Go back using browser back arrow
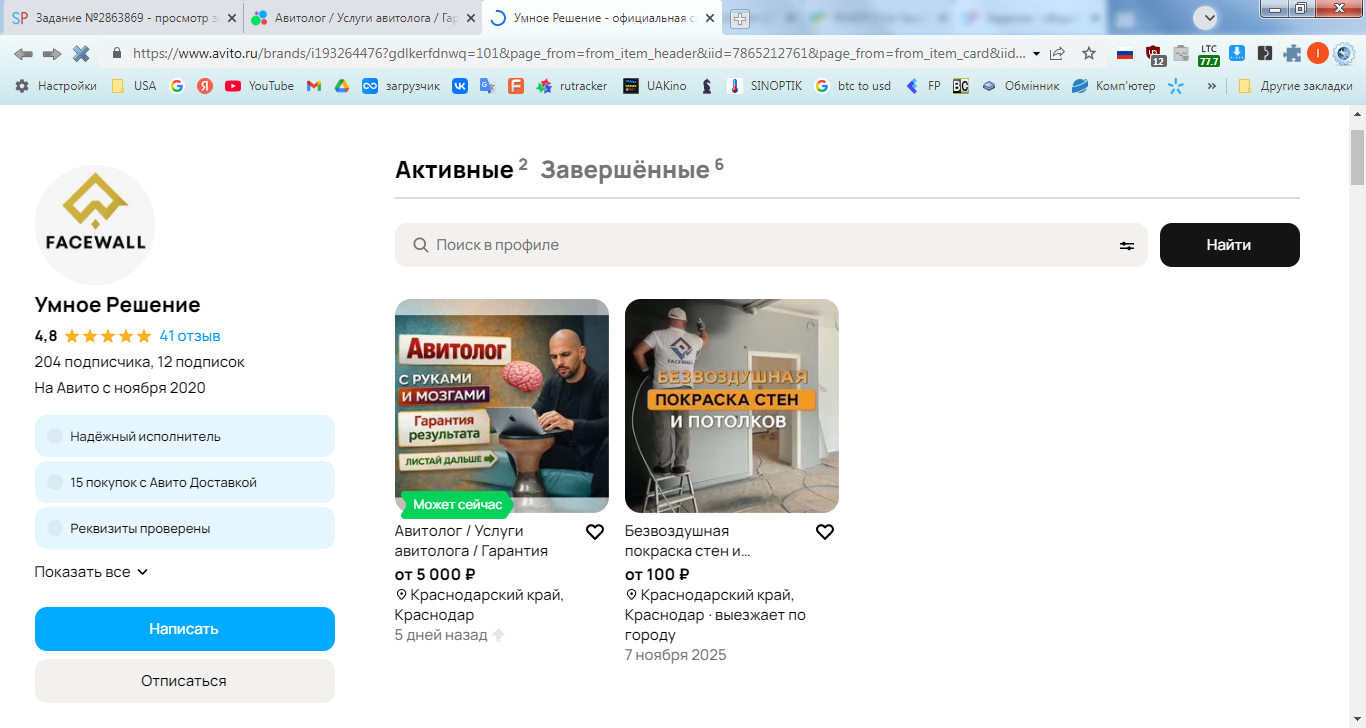This screenshot has width=1366, height=728. (x=23, y=53)
